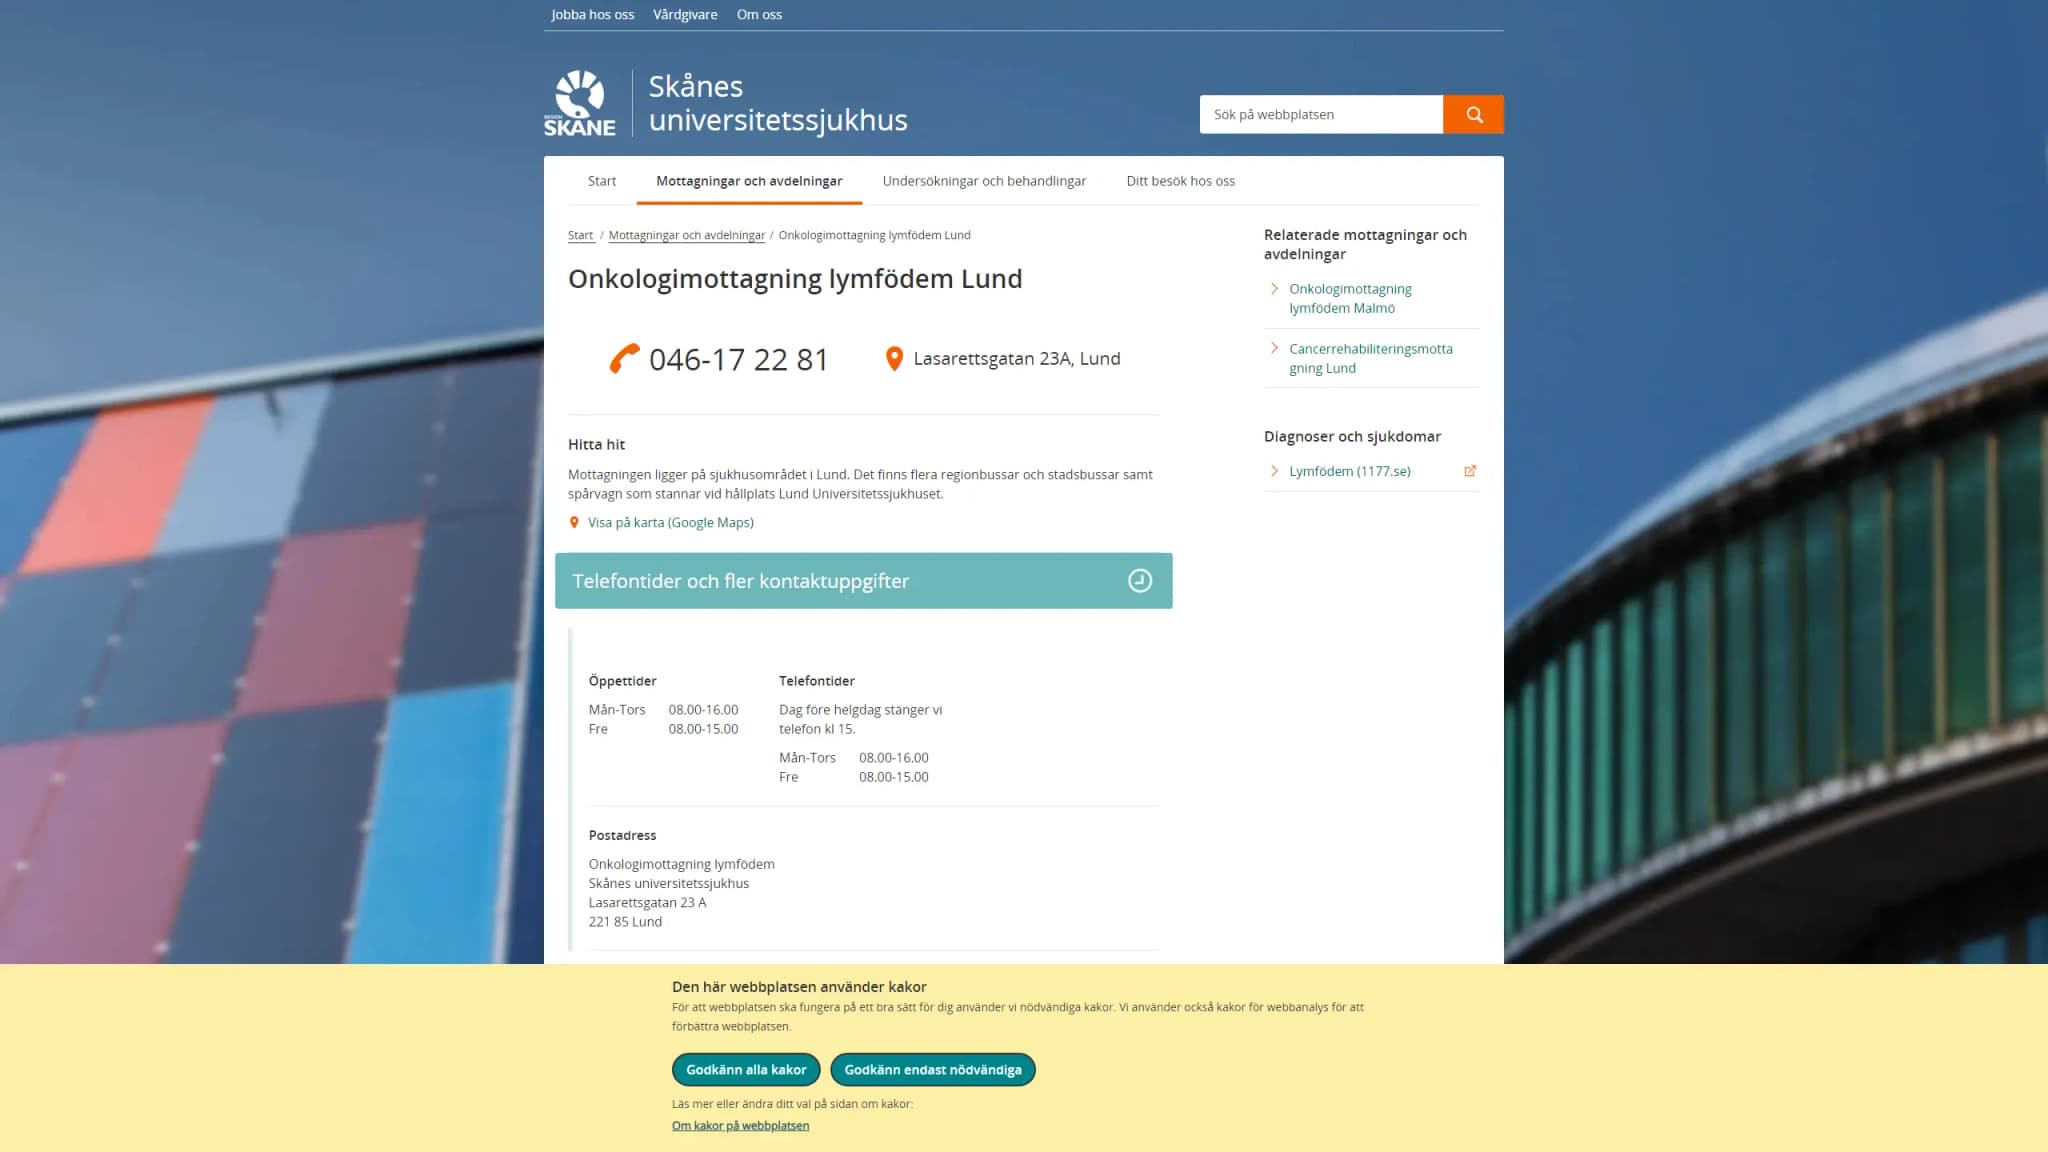Click the Postadress heading
Image resolution: width=2048 pixels, height=1152 pixels.
(x=622, y=836)
